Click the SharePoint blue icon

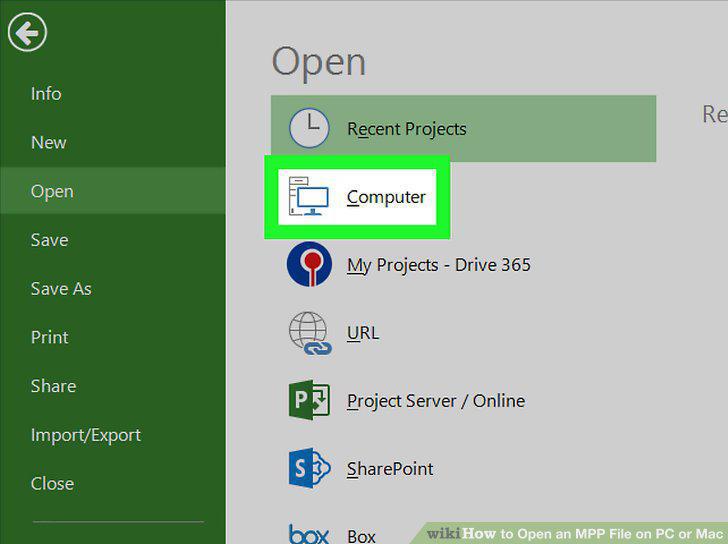309,468
